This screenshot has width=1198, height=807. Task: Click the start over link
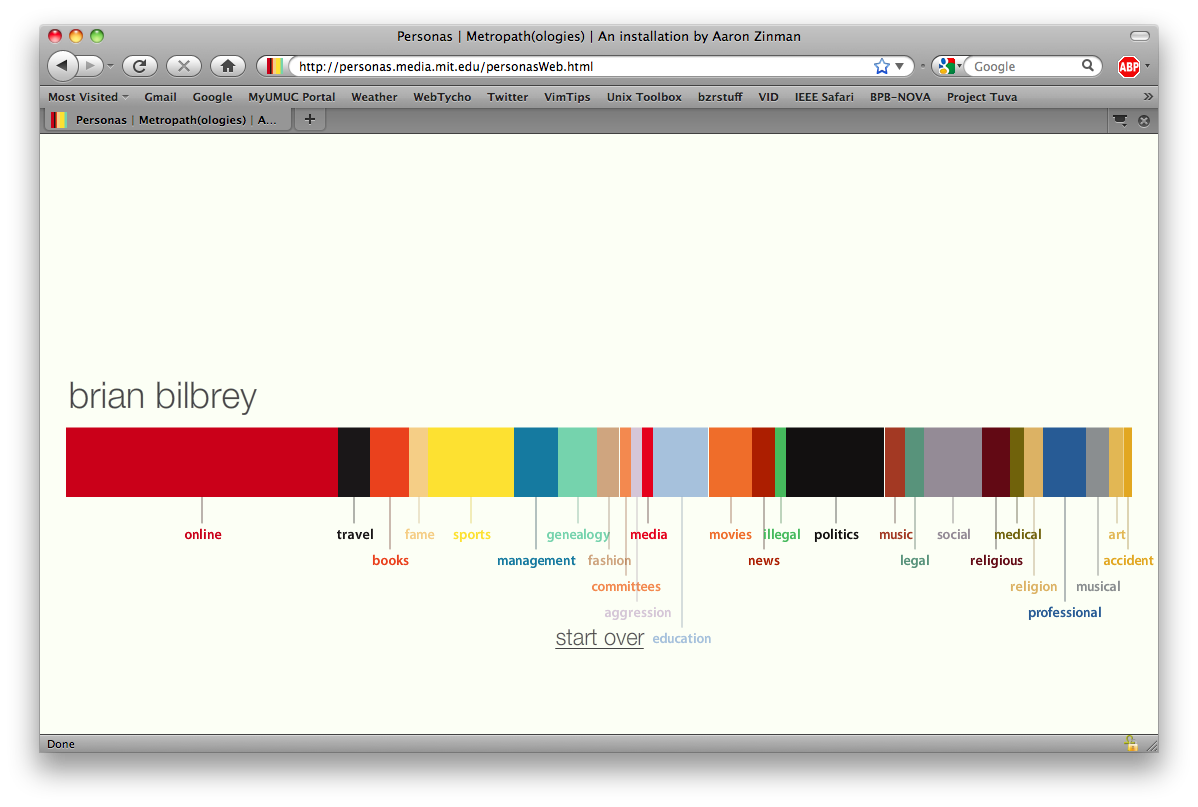(599, 638)
